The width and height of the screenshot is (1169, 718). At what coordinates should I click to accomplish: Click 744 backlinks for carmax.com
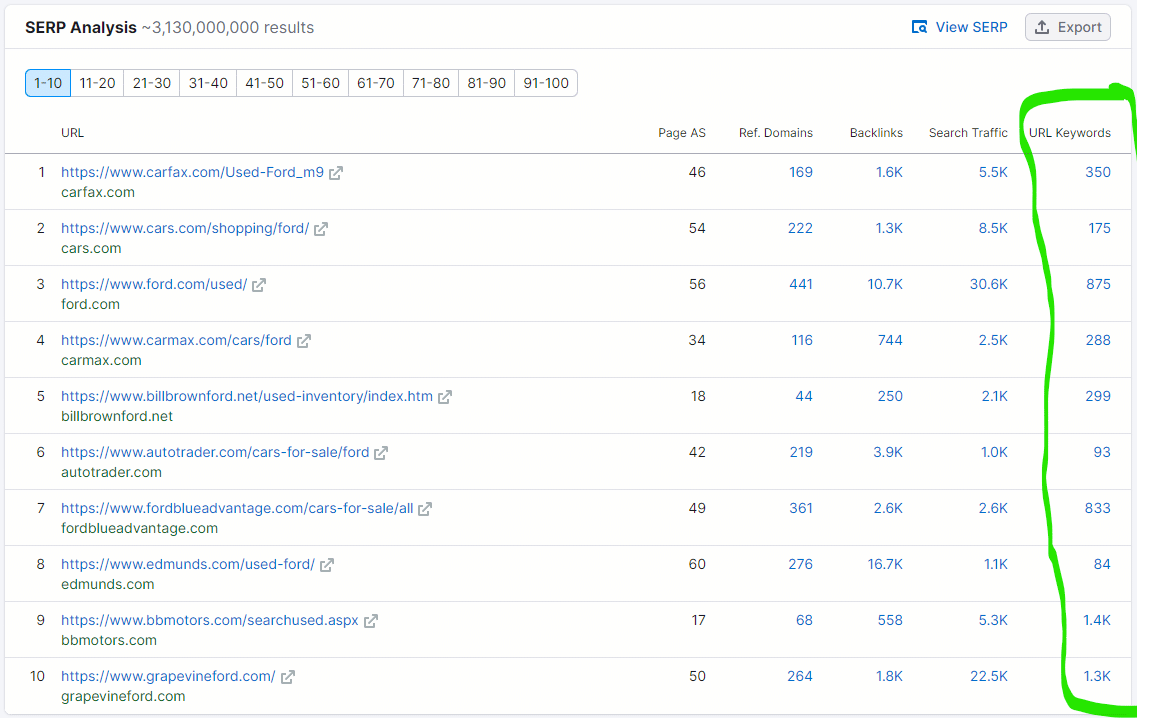890,340
